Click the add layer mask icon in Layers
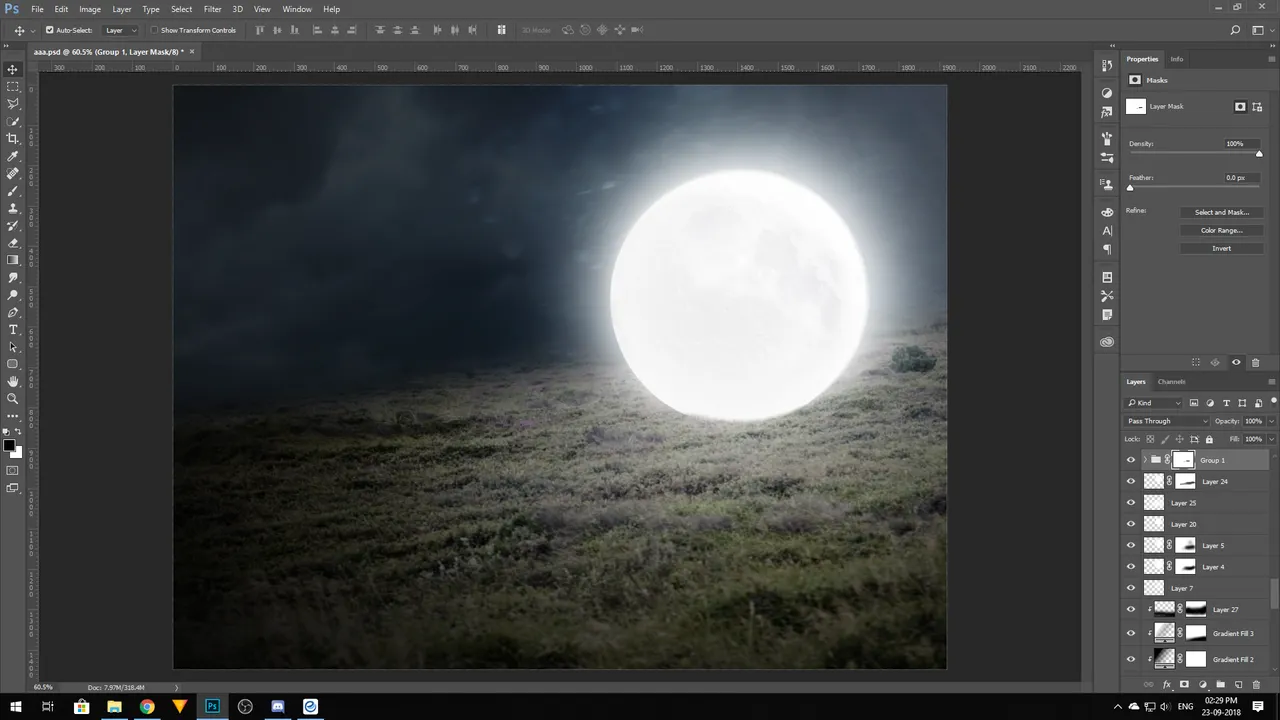Image resolution: width=1280 pixels, height=720 pixels. tap(1184, 685)
